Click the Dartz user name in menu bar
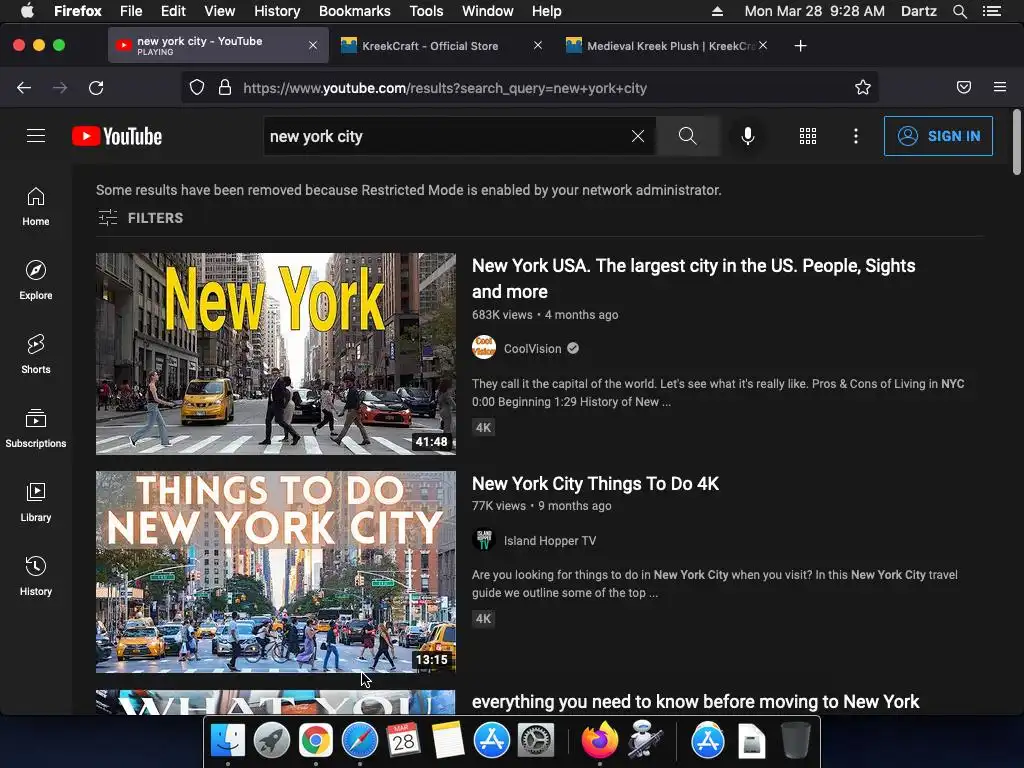This screenshot has width=1024, height=768. (x=918, y=11)
